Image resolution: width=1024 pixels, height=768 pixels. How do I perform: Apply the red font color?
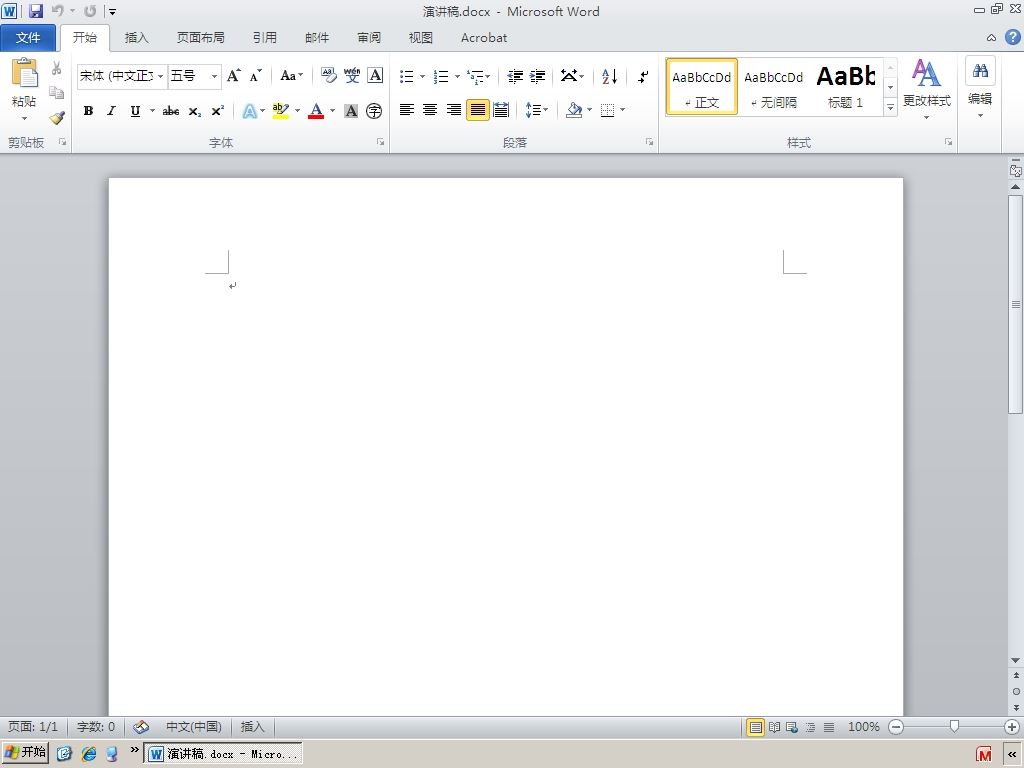click(x=316, y=111)
